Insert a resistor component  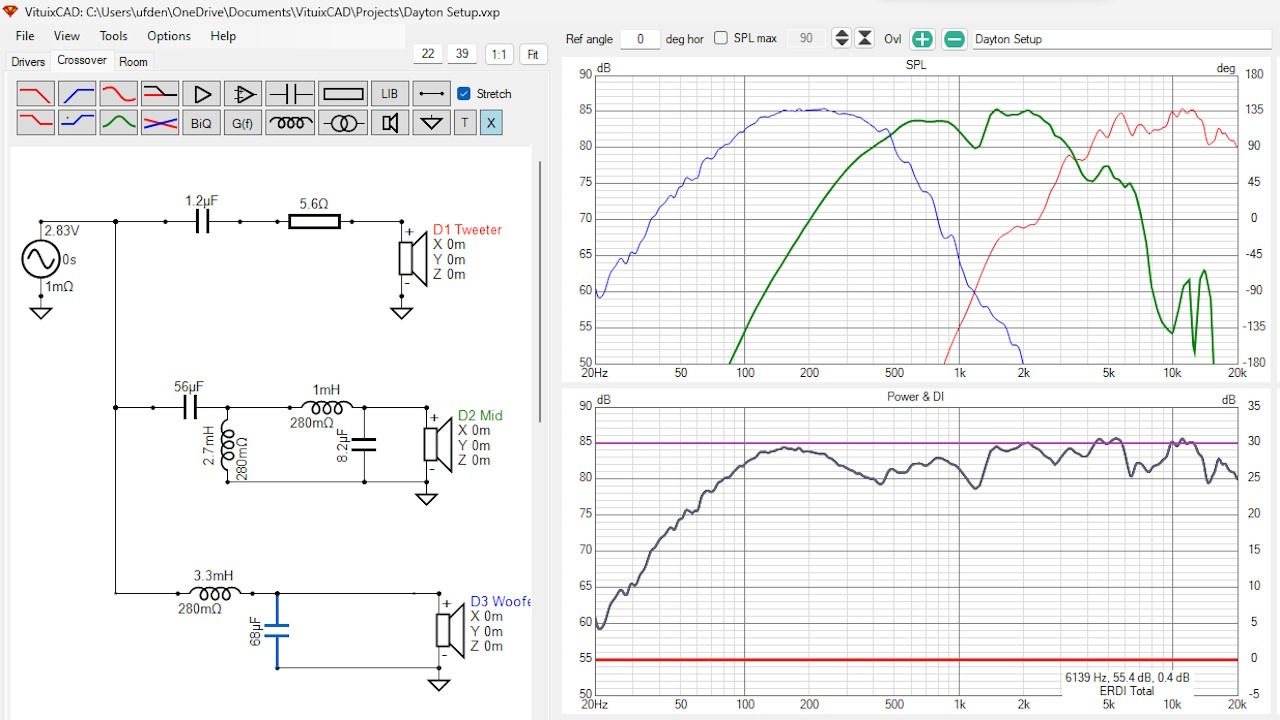point(343,94)
